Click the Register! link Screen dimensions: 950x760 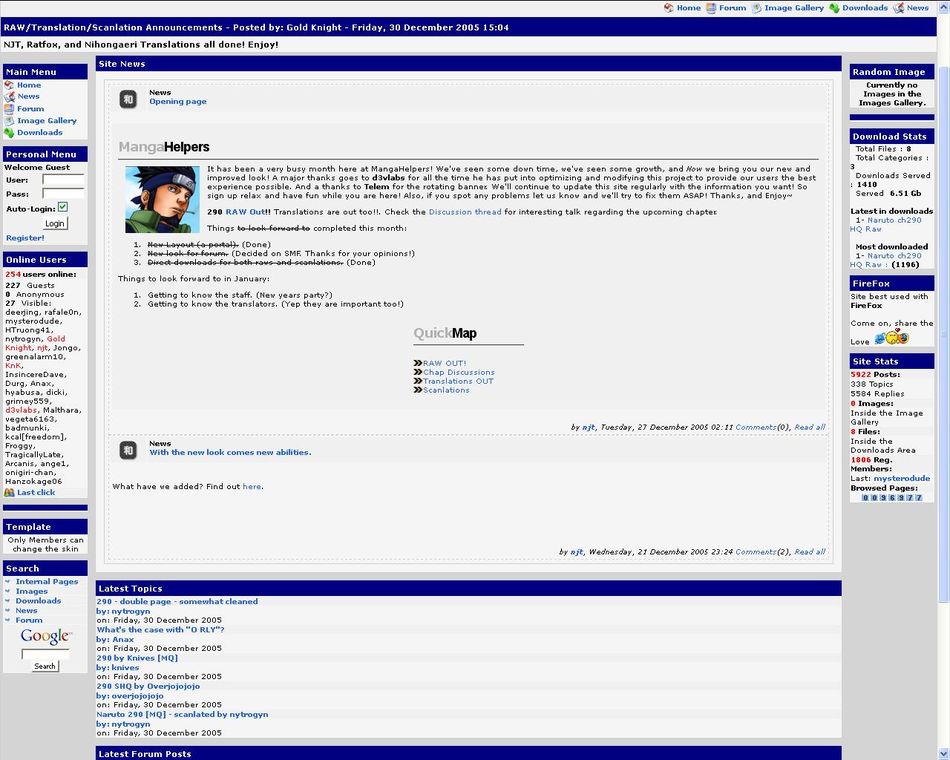[25, 238]
